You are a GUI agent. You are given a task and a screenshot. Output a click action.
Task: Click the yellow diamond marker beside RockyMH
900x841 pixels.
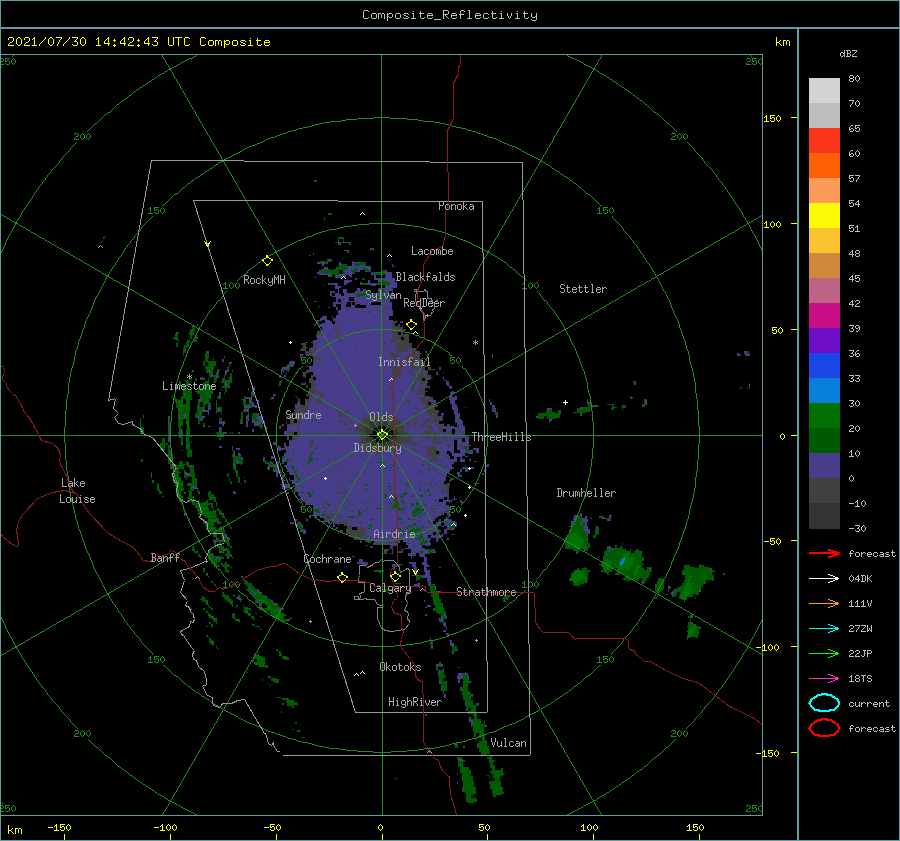click(267, 261)
